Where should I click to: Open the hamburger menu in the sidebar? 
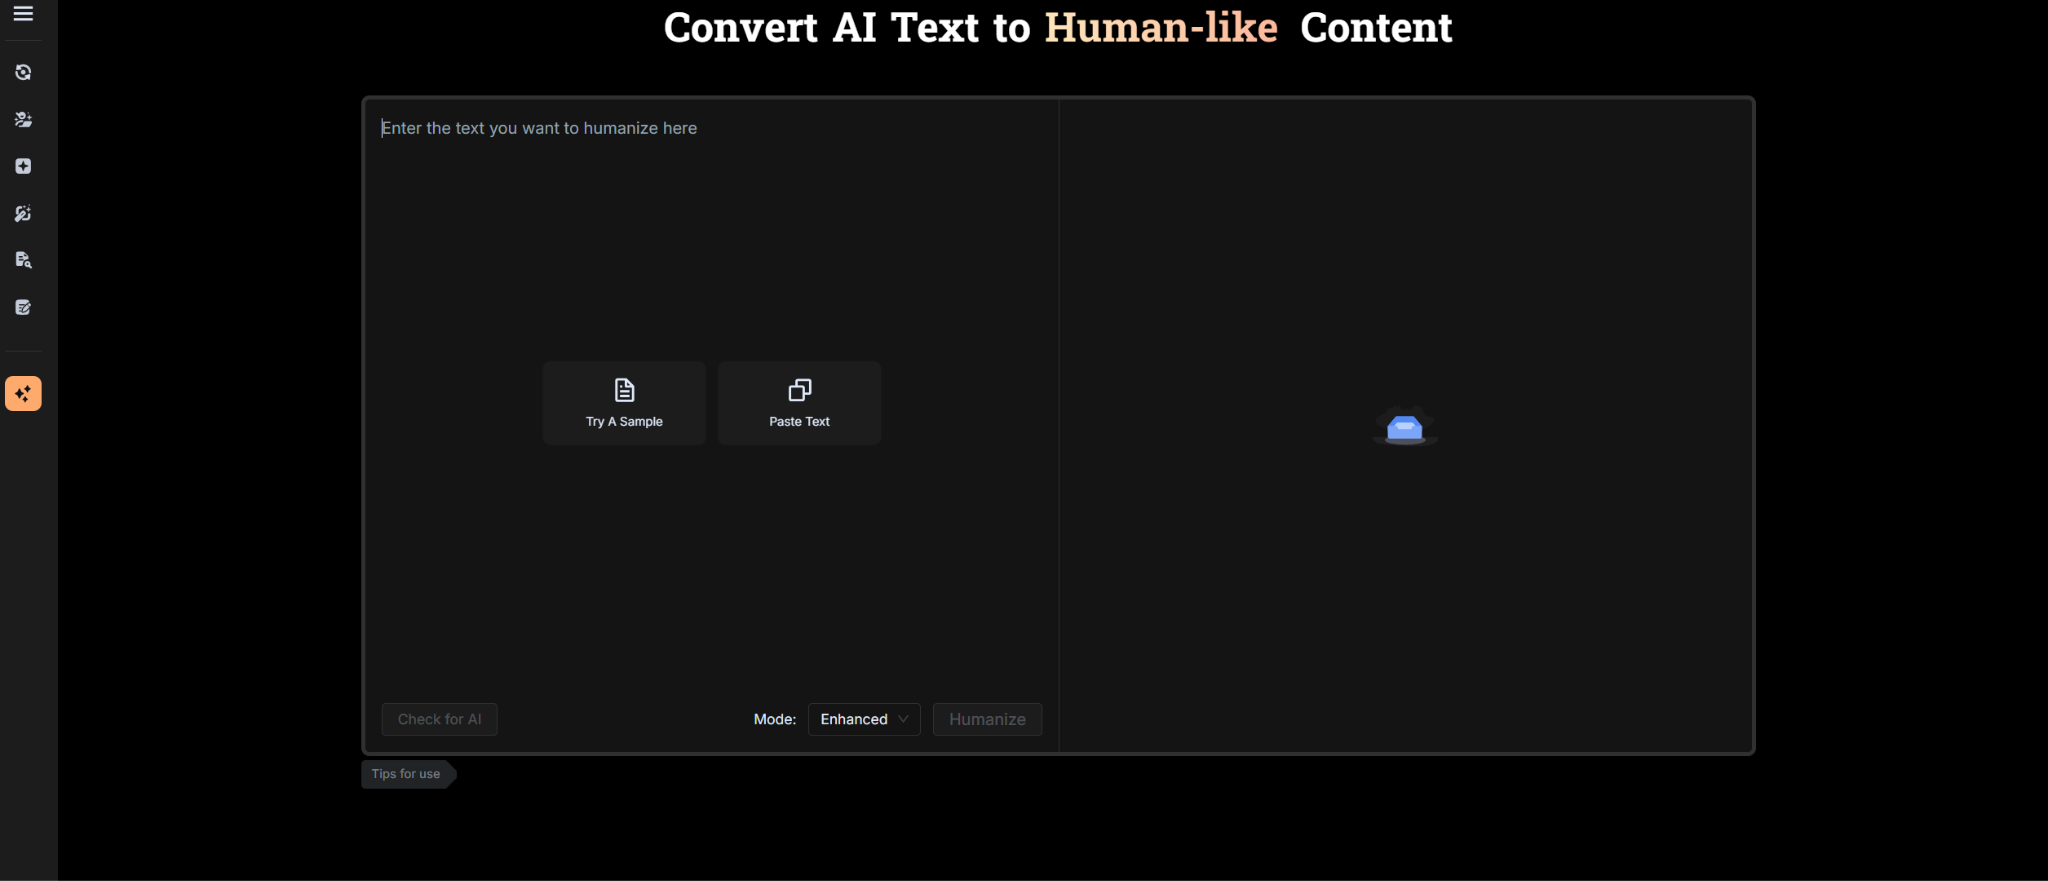tap(23, 14)
